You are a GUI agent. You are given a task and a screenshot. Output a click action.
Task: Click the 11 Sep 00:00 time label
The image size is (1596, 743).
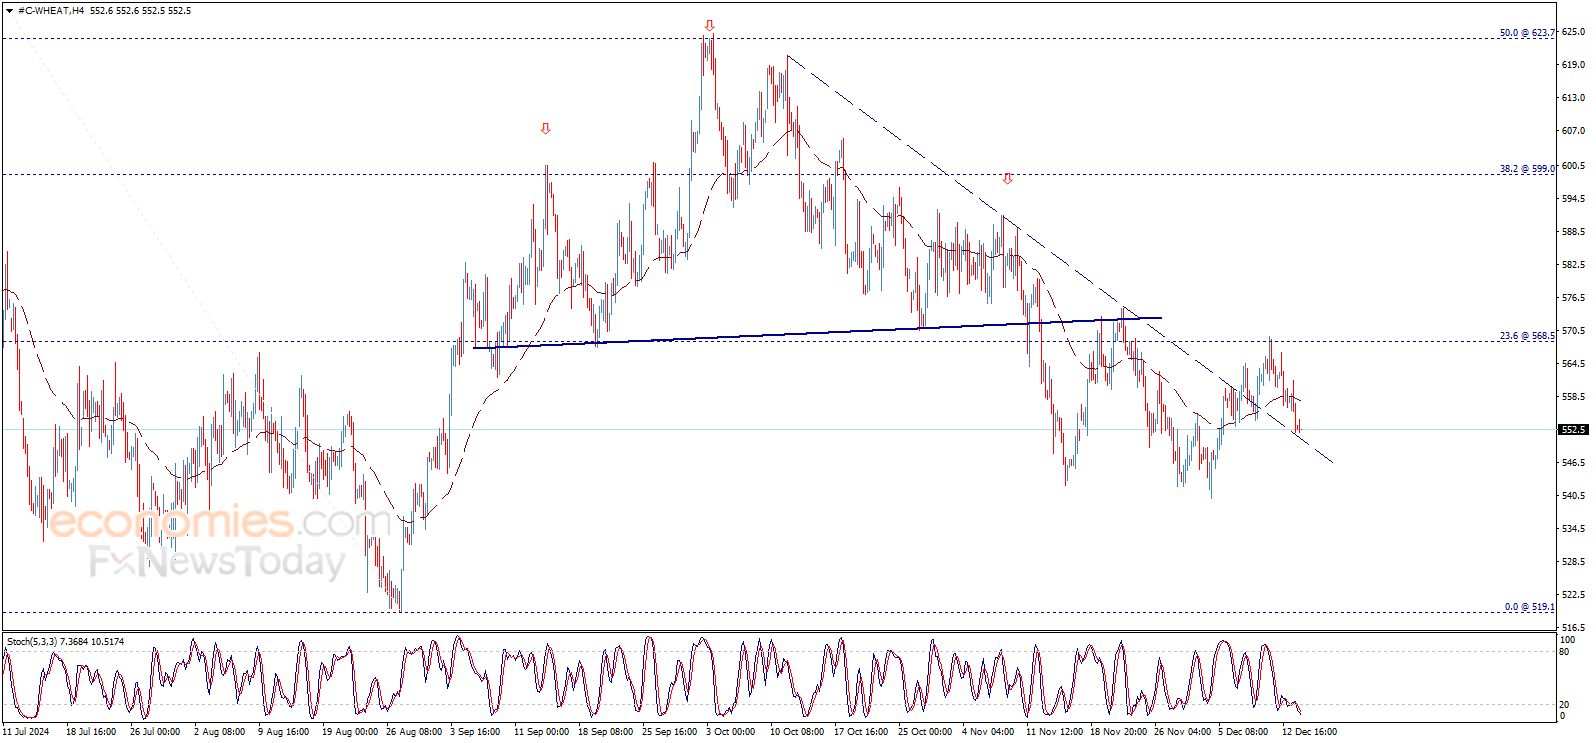(x=541, y=732)
